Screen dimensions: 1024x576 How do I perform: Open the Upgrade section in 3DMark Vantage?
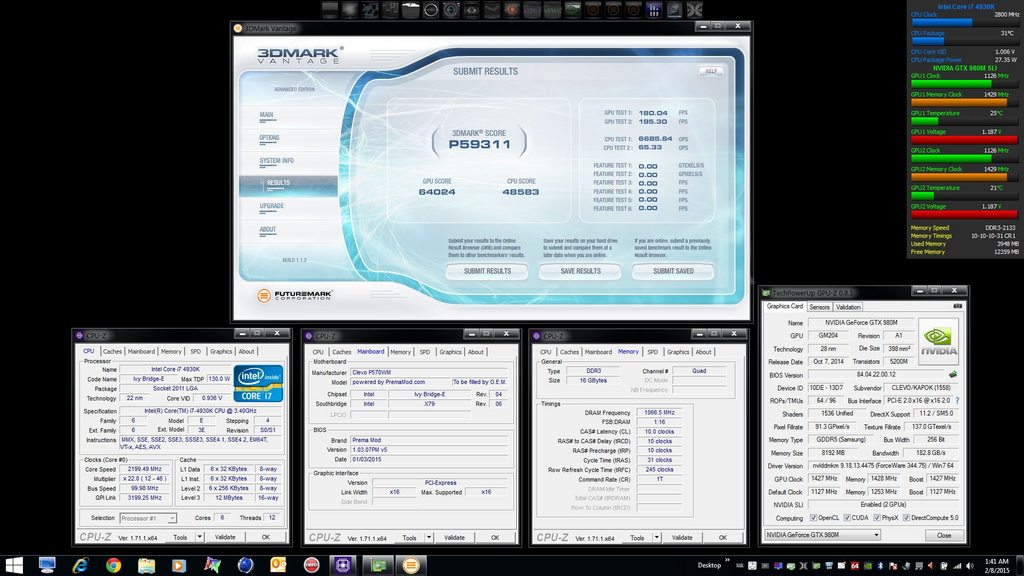pyautogui.click(x=272, y=206)
